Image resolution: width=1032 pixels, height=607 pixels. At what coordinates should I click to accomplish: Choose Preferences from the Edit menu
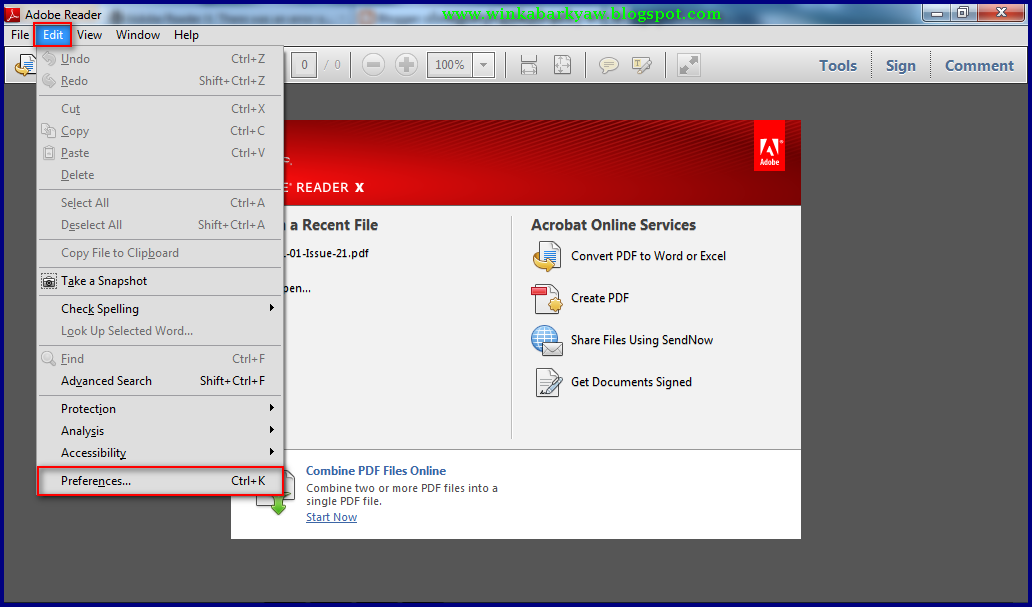click(161, 481)
